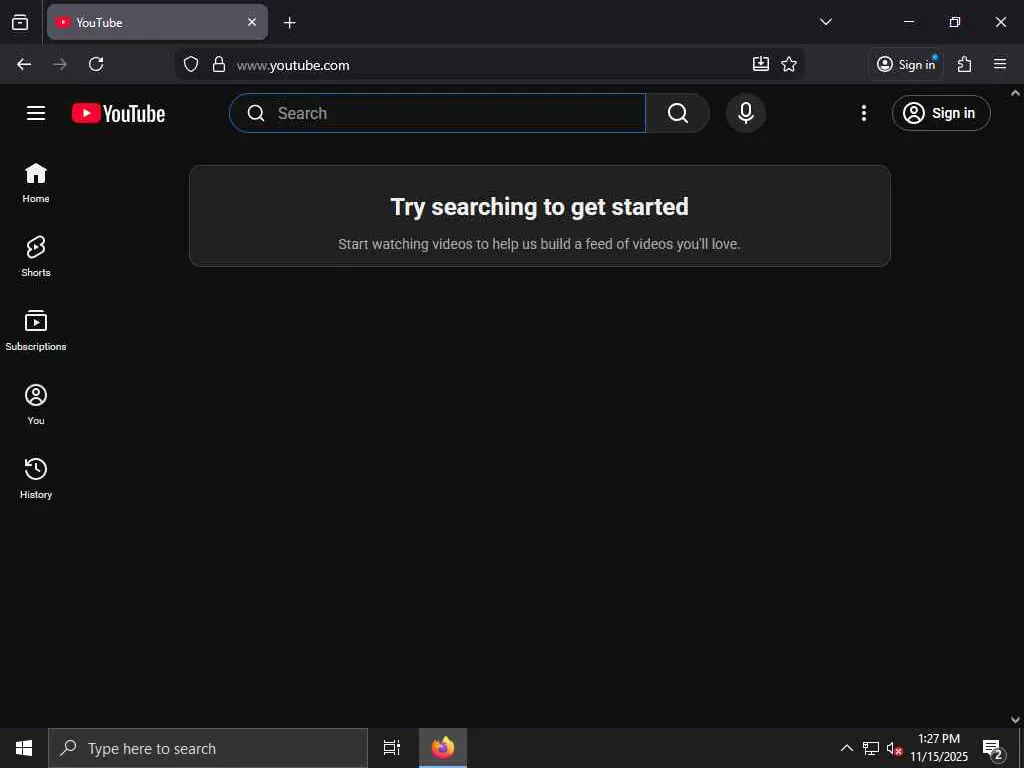Go back with browser back arrow
This screenshot has height=768, width=1024.
(x=24, y=64)
